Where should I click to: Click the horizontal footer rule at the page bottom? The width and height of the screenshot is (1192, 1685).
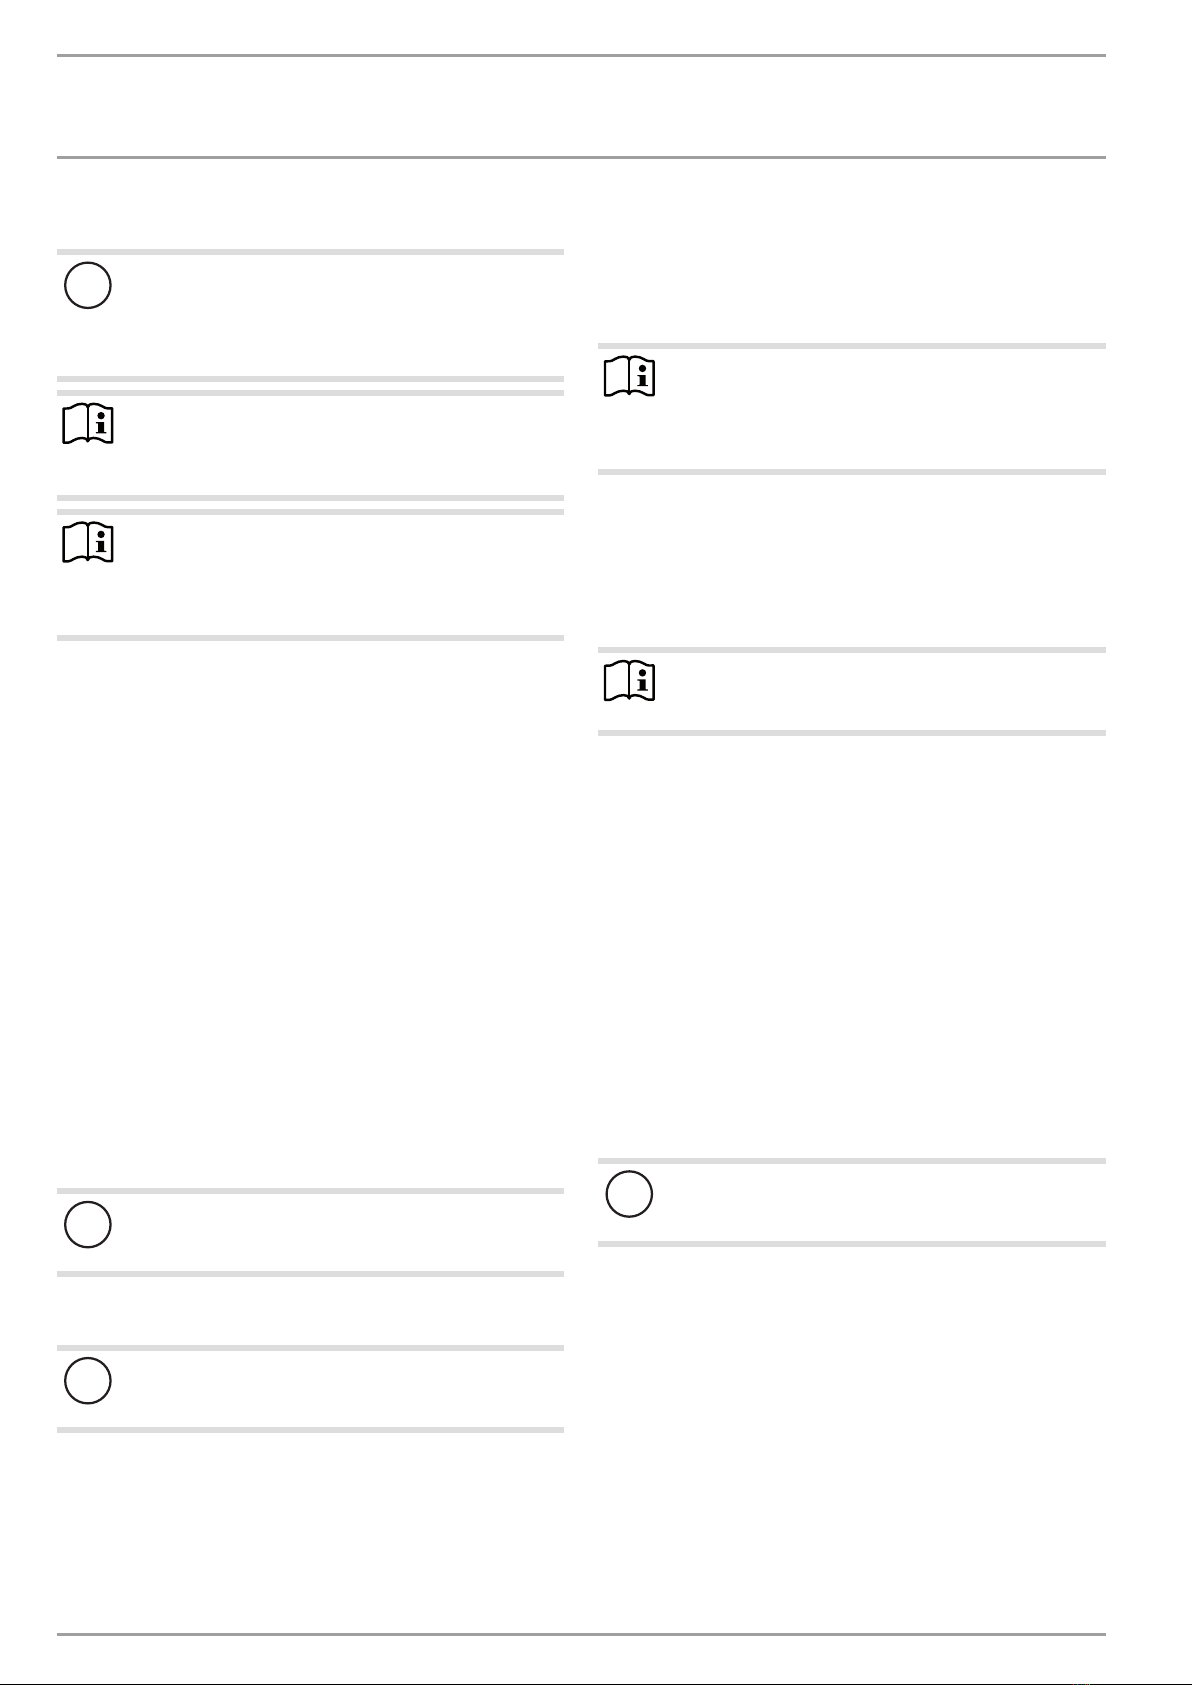coord(581,1635)
